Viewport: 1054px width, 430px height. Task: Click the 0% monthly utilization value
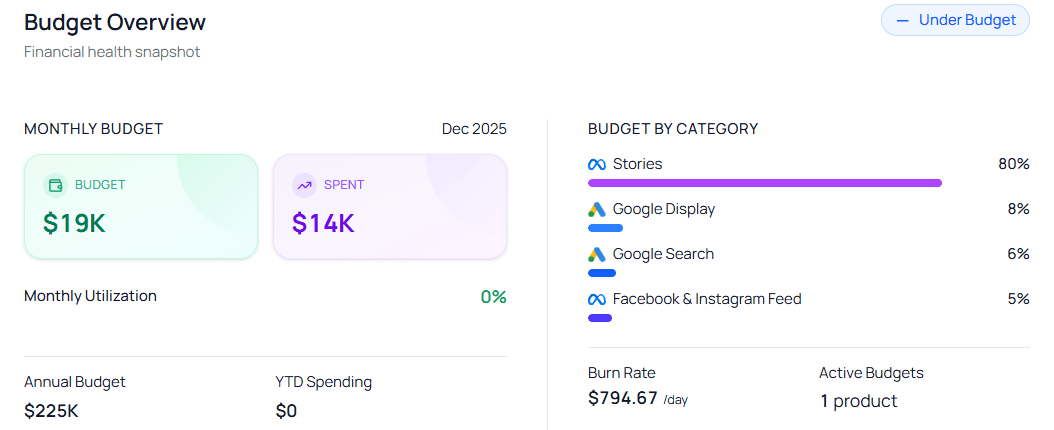point(493,297)
